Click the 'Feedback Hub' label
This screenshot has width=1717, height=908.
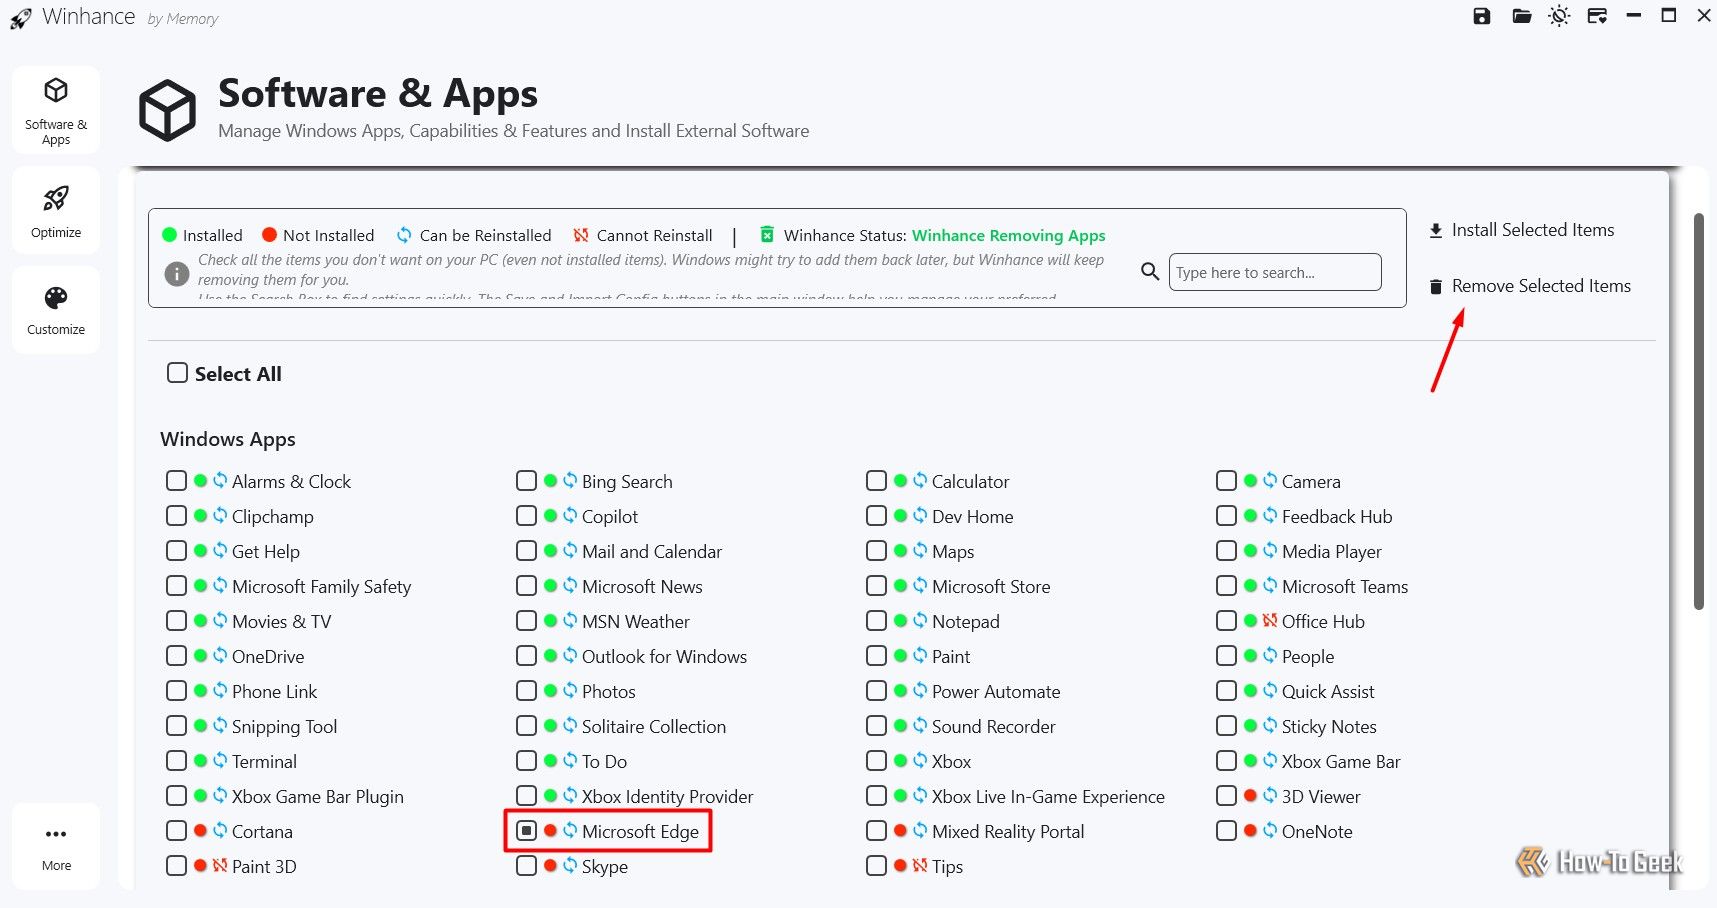click(1337, 516)
